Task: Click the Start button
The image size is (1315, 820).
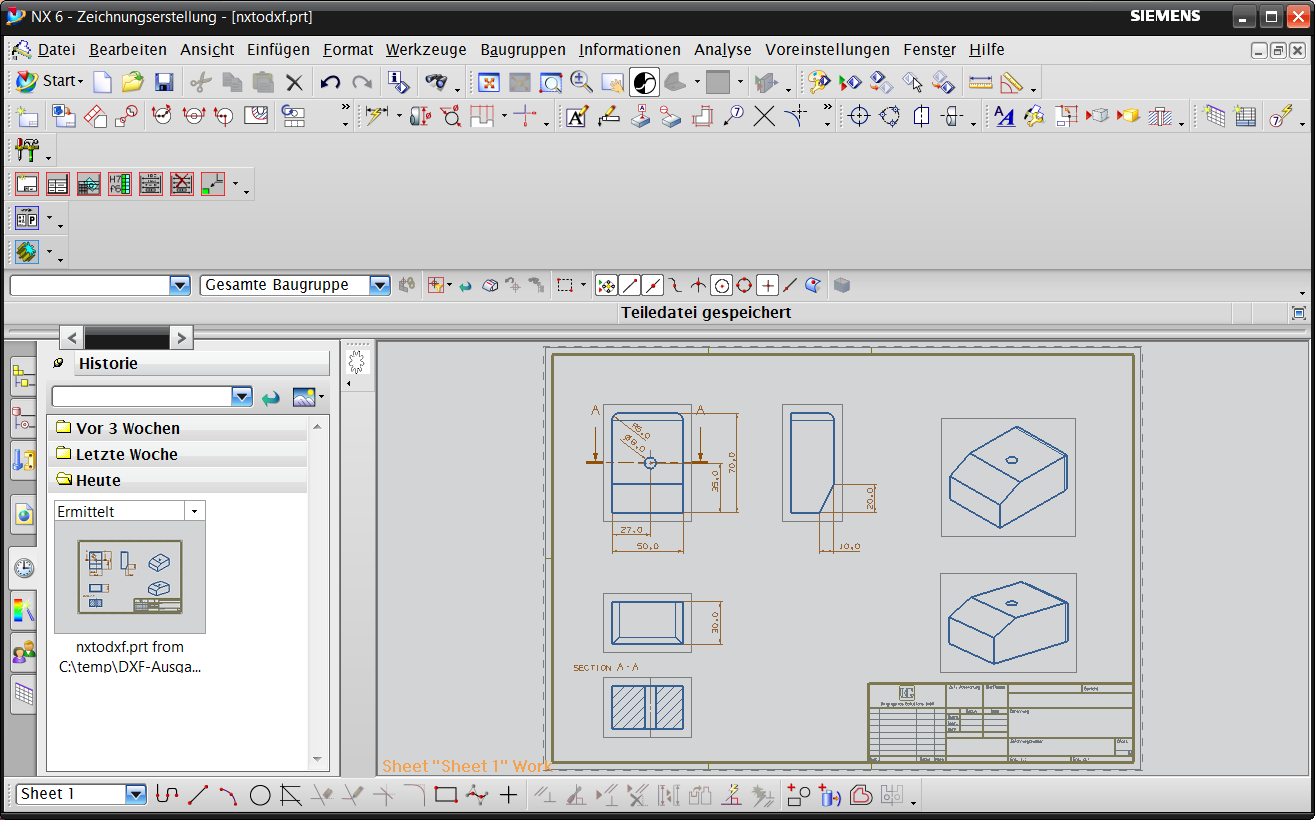Action: click(x=48, y=81)
